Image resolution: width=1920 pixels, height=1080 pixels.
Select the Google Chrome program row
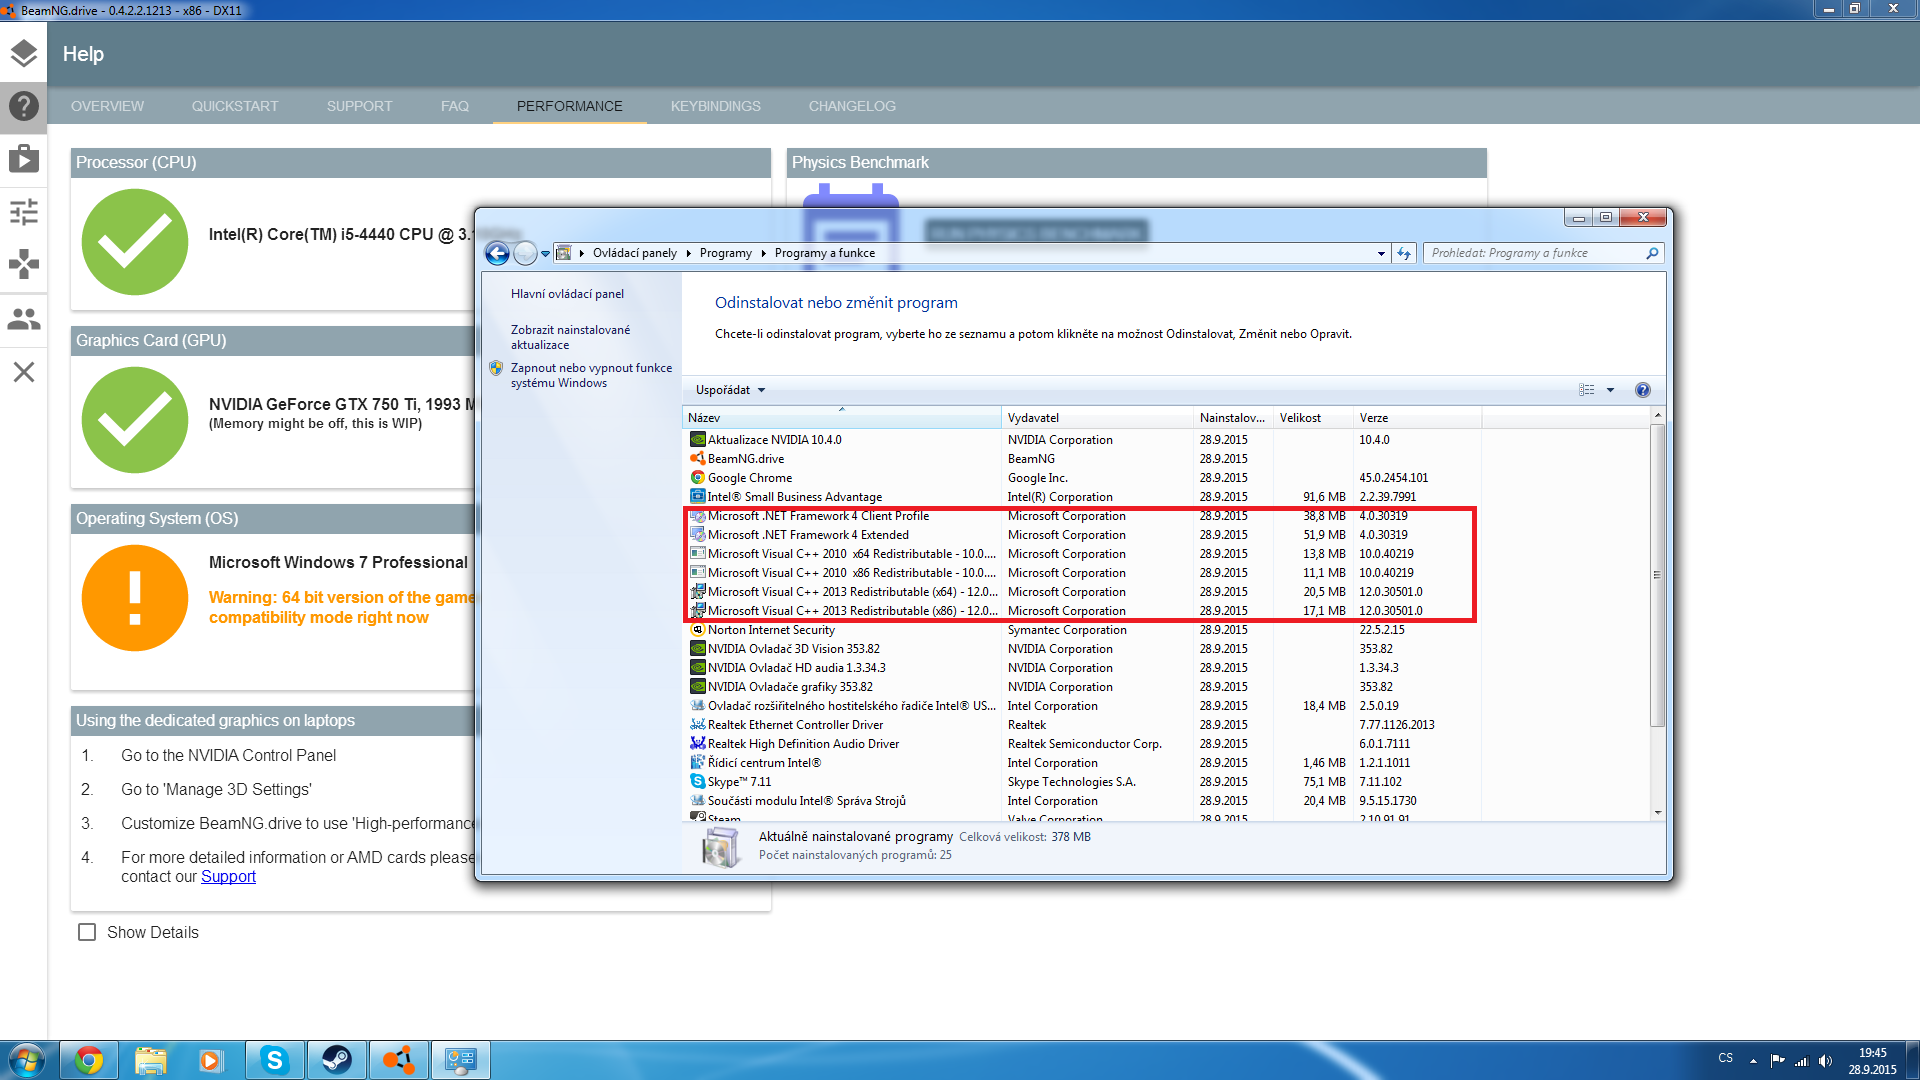pos(1083,478)
